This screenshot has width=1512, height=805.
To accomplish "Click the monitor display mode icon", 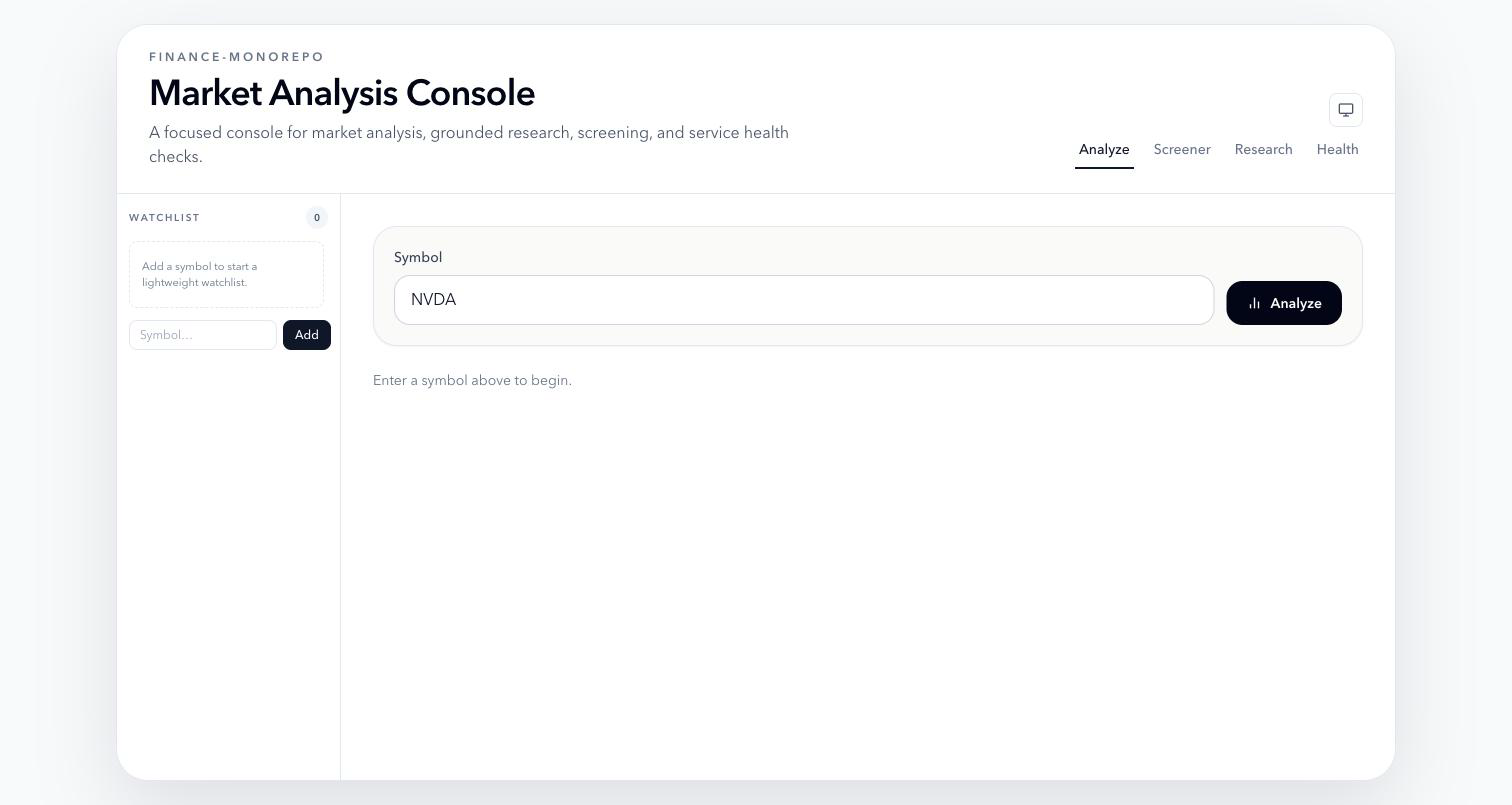I will point(1346,110).
